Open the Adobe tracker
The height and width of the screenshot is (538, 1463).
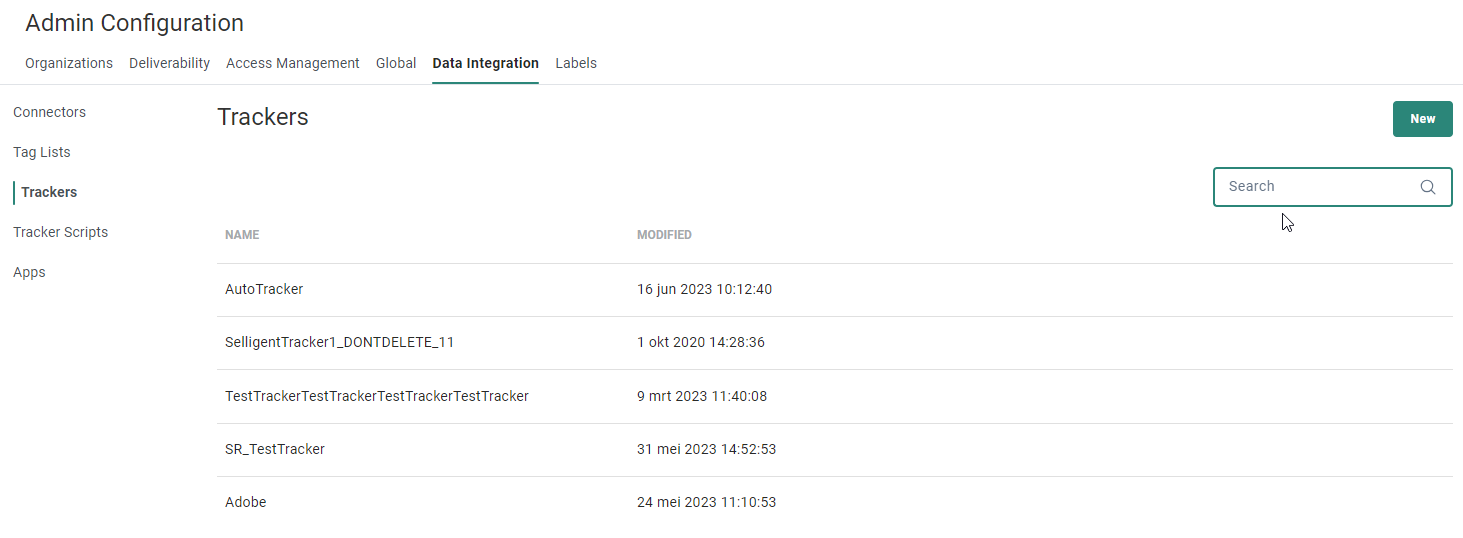(x=245, y=502)
